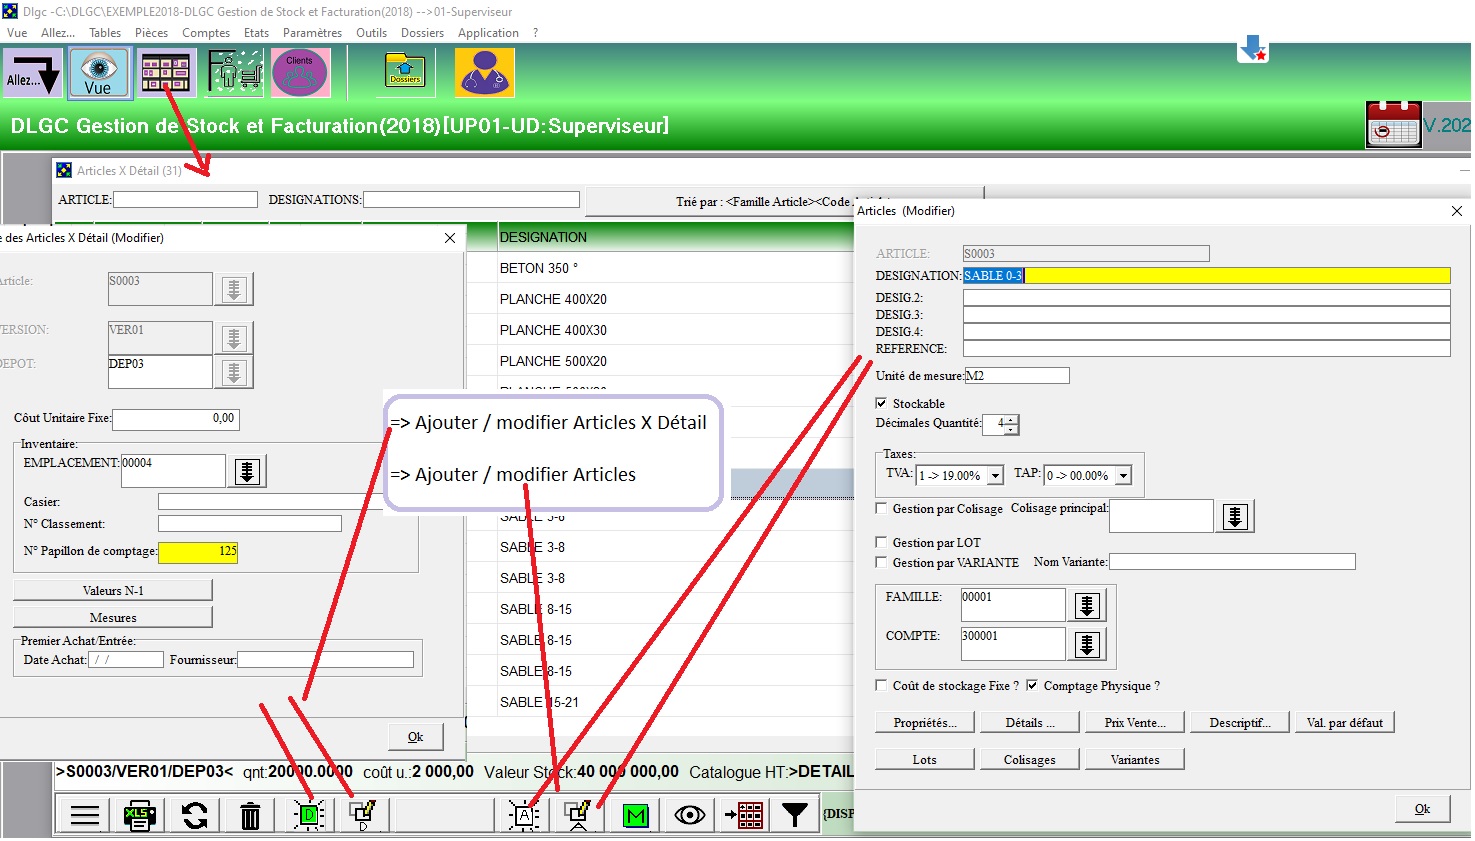The height and width of the screenshot is (841, 1475).
Task: Click the green D add detail icon
Action: pos(309,816)
